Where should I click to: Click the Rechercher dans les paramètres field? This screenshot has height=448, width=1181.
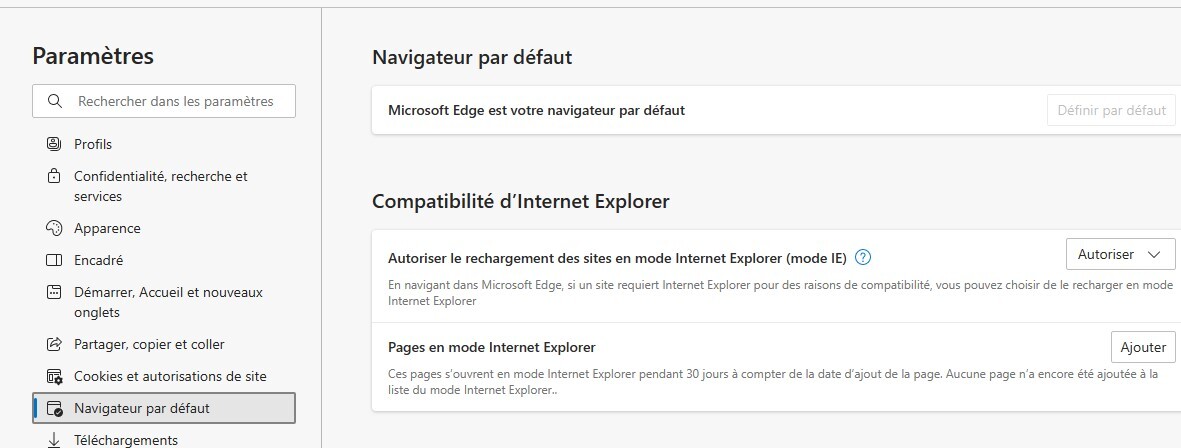174,101
